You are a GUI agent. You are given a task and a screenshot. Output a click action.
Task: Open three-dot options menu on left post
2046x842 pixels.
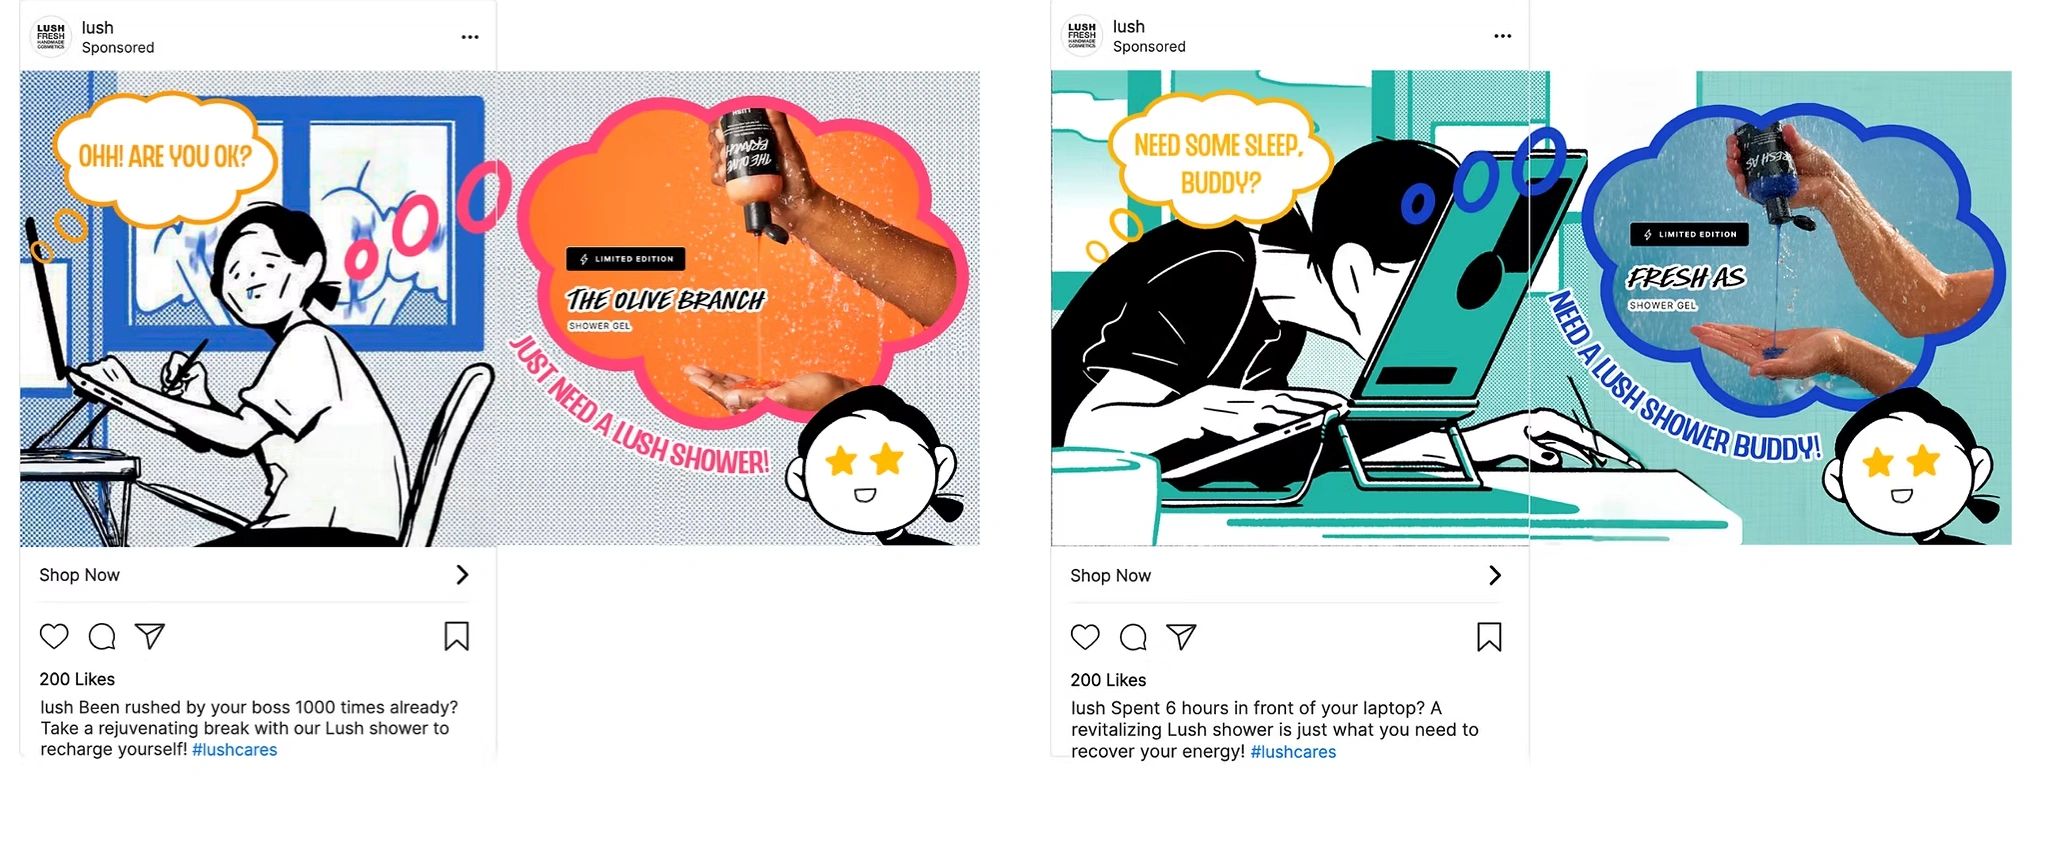coord(470,37)
